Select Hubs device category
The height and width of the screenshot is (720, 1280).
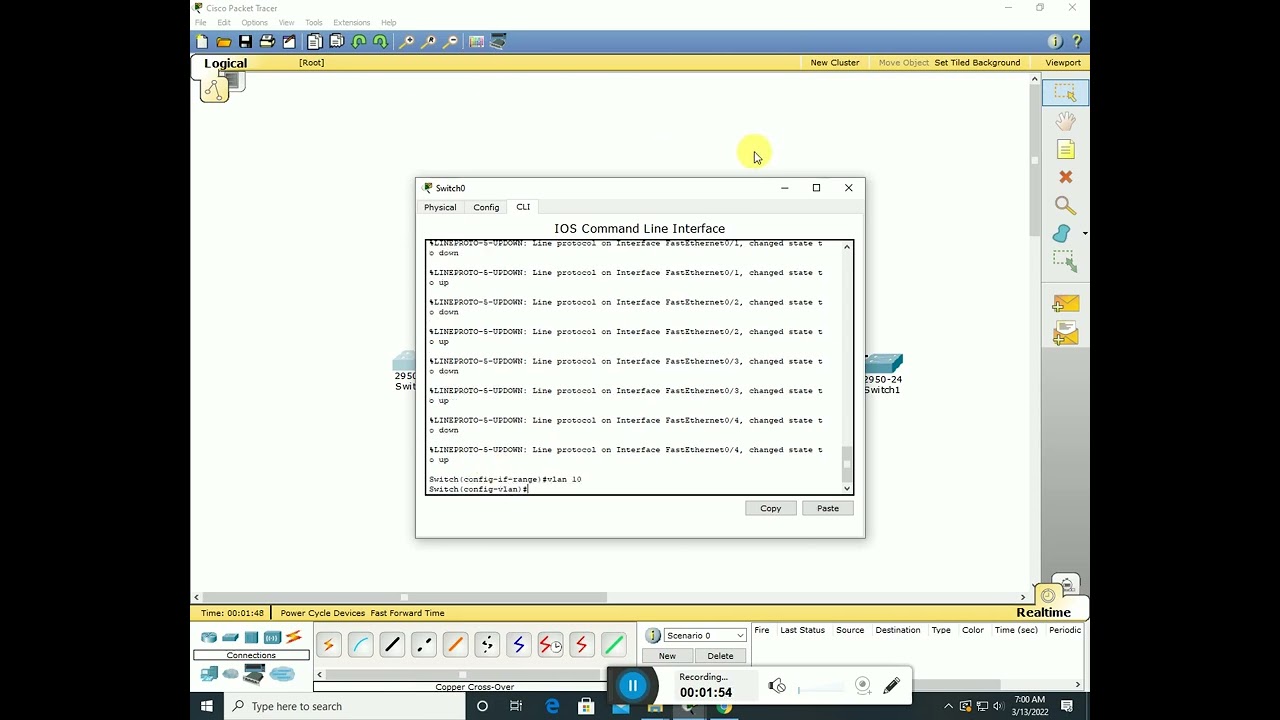point(251,637)
